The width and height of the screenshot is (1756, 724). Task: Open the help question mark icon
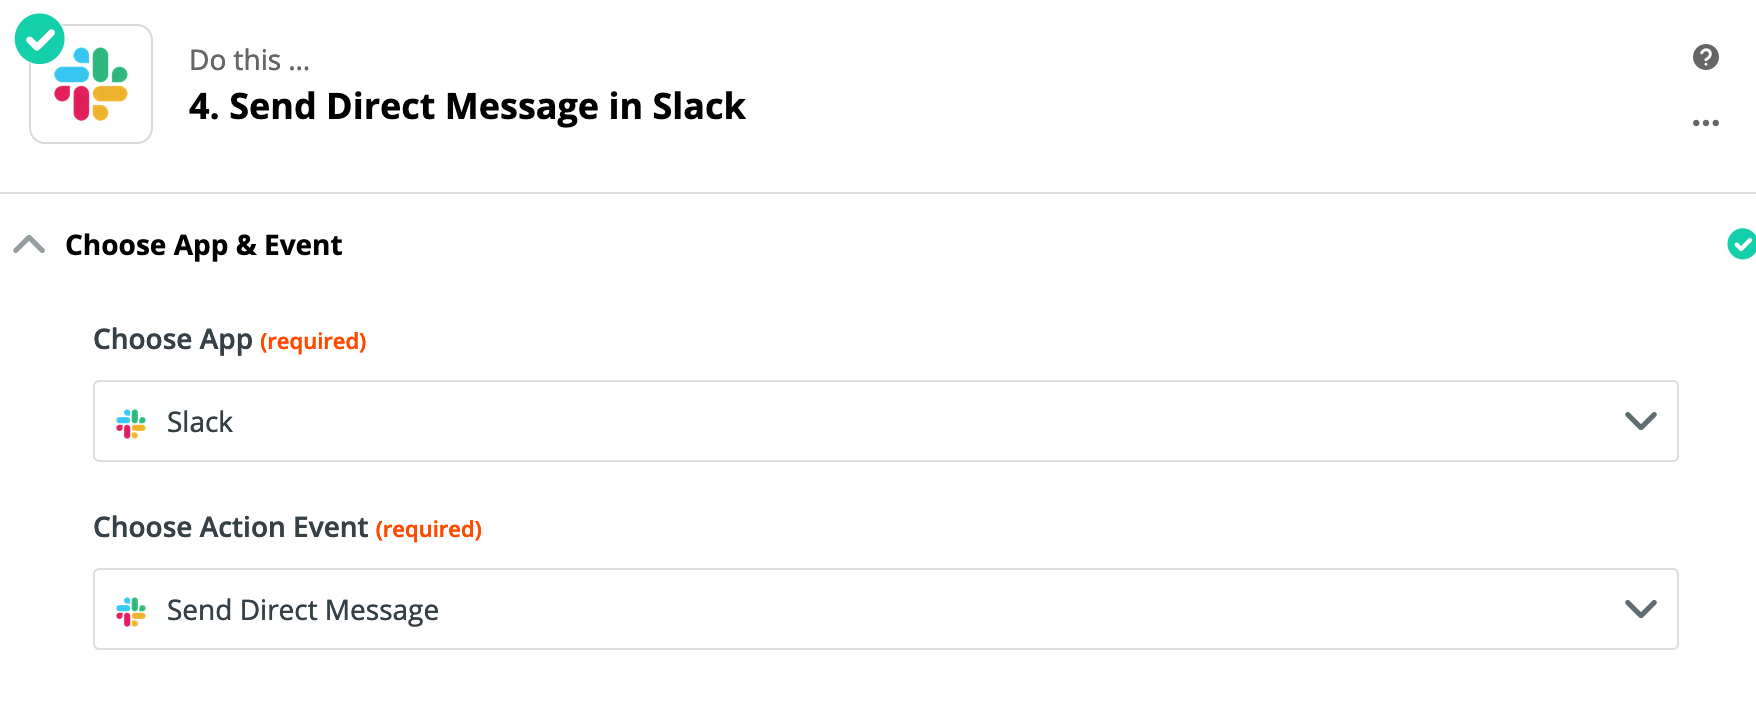pyautogui.click(x=1706, y=57)
